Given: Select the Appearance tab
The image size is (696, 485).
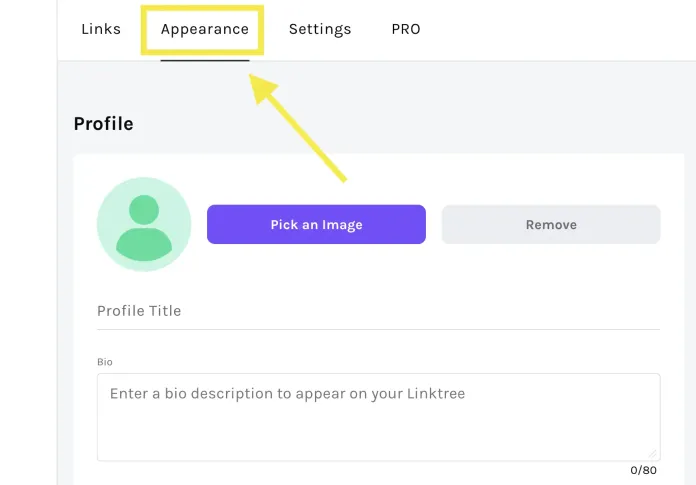Looking at the screenshot, I should 205,29.
